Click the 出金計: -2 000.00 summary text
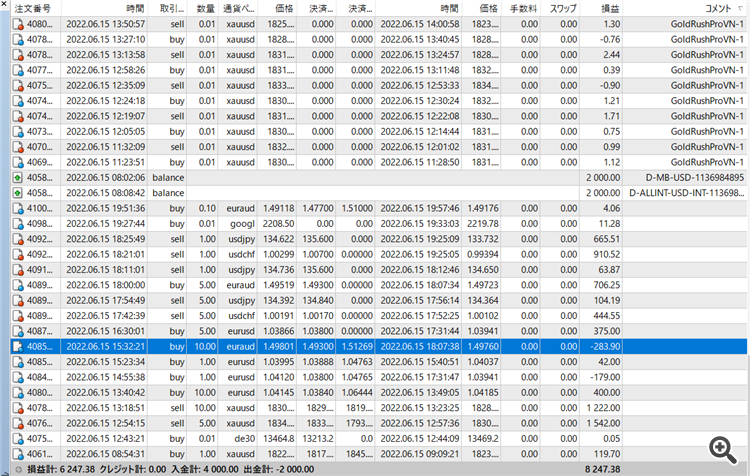 click(279, 469)
